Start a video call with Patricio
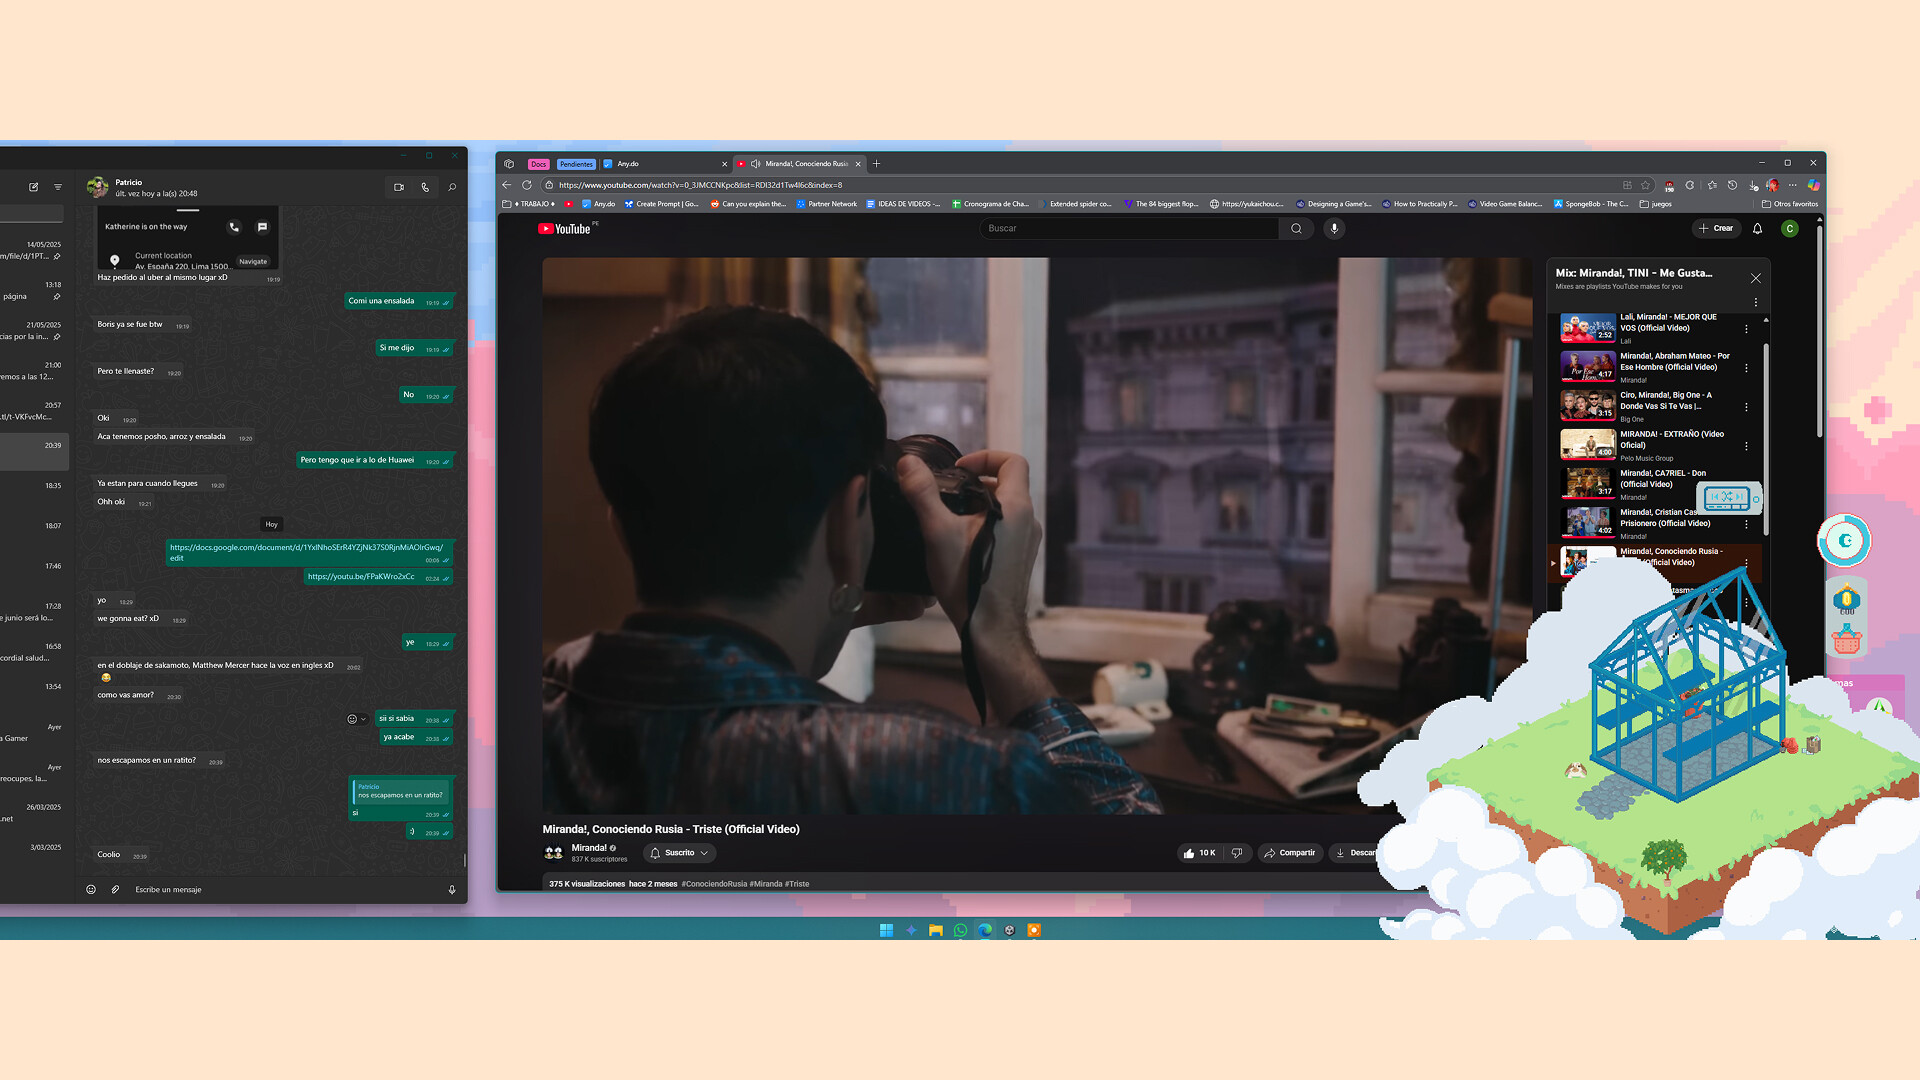This screenshot has height=1080, width=1920. pyautogui.click(x=399, y=187)
